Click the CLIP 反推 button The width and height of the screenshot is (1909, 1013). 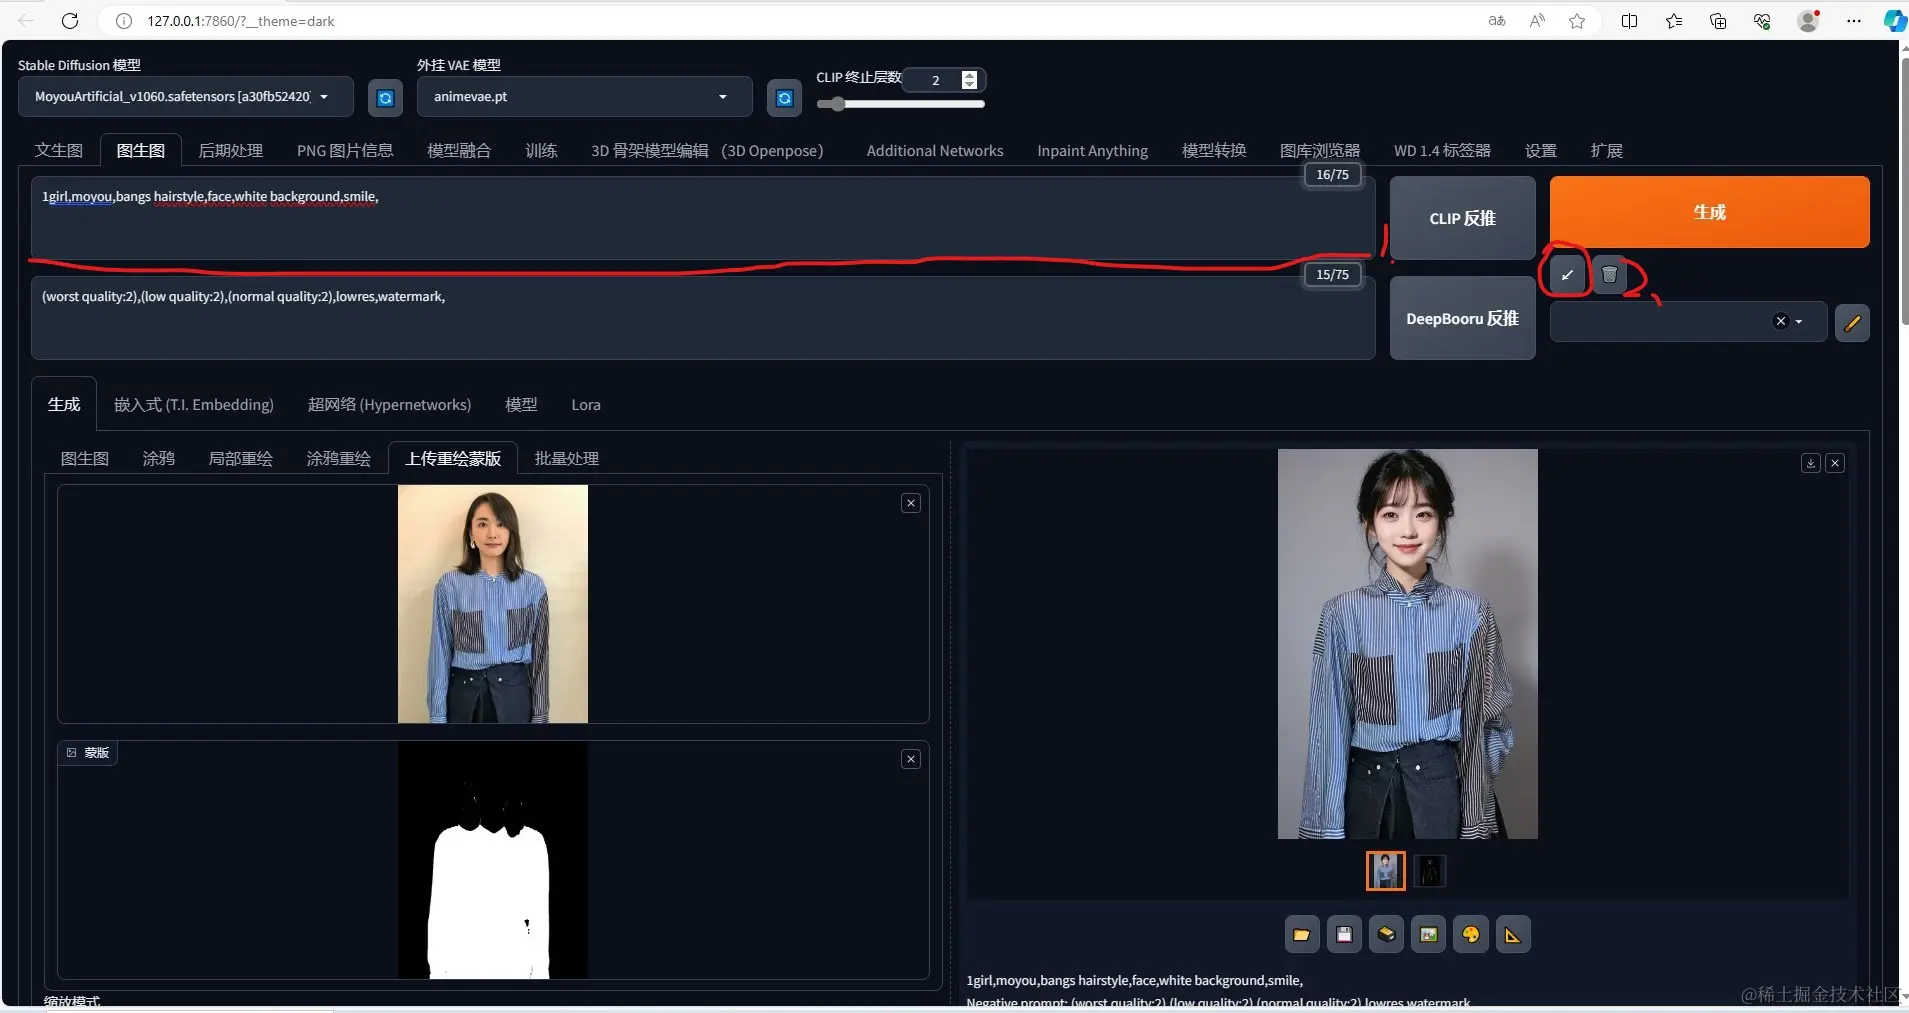tap(1462, 218)
